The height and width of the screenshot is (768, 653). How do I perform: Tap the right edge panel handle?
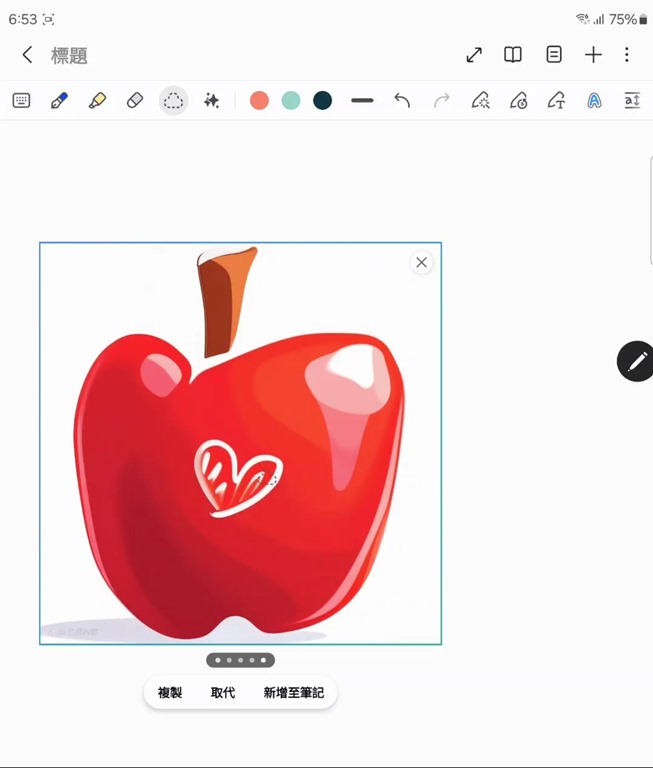coord(651,211)
